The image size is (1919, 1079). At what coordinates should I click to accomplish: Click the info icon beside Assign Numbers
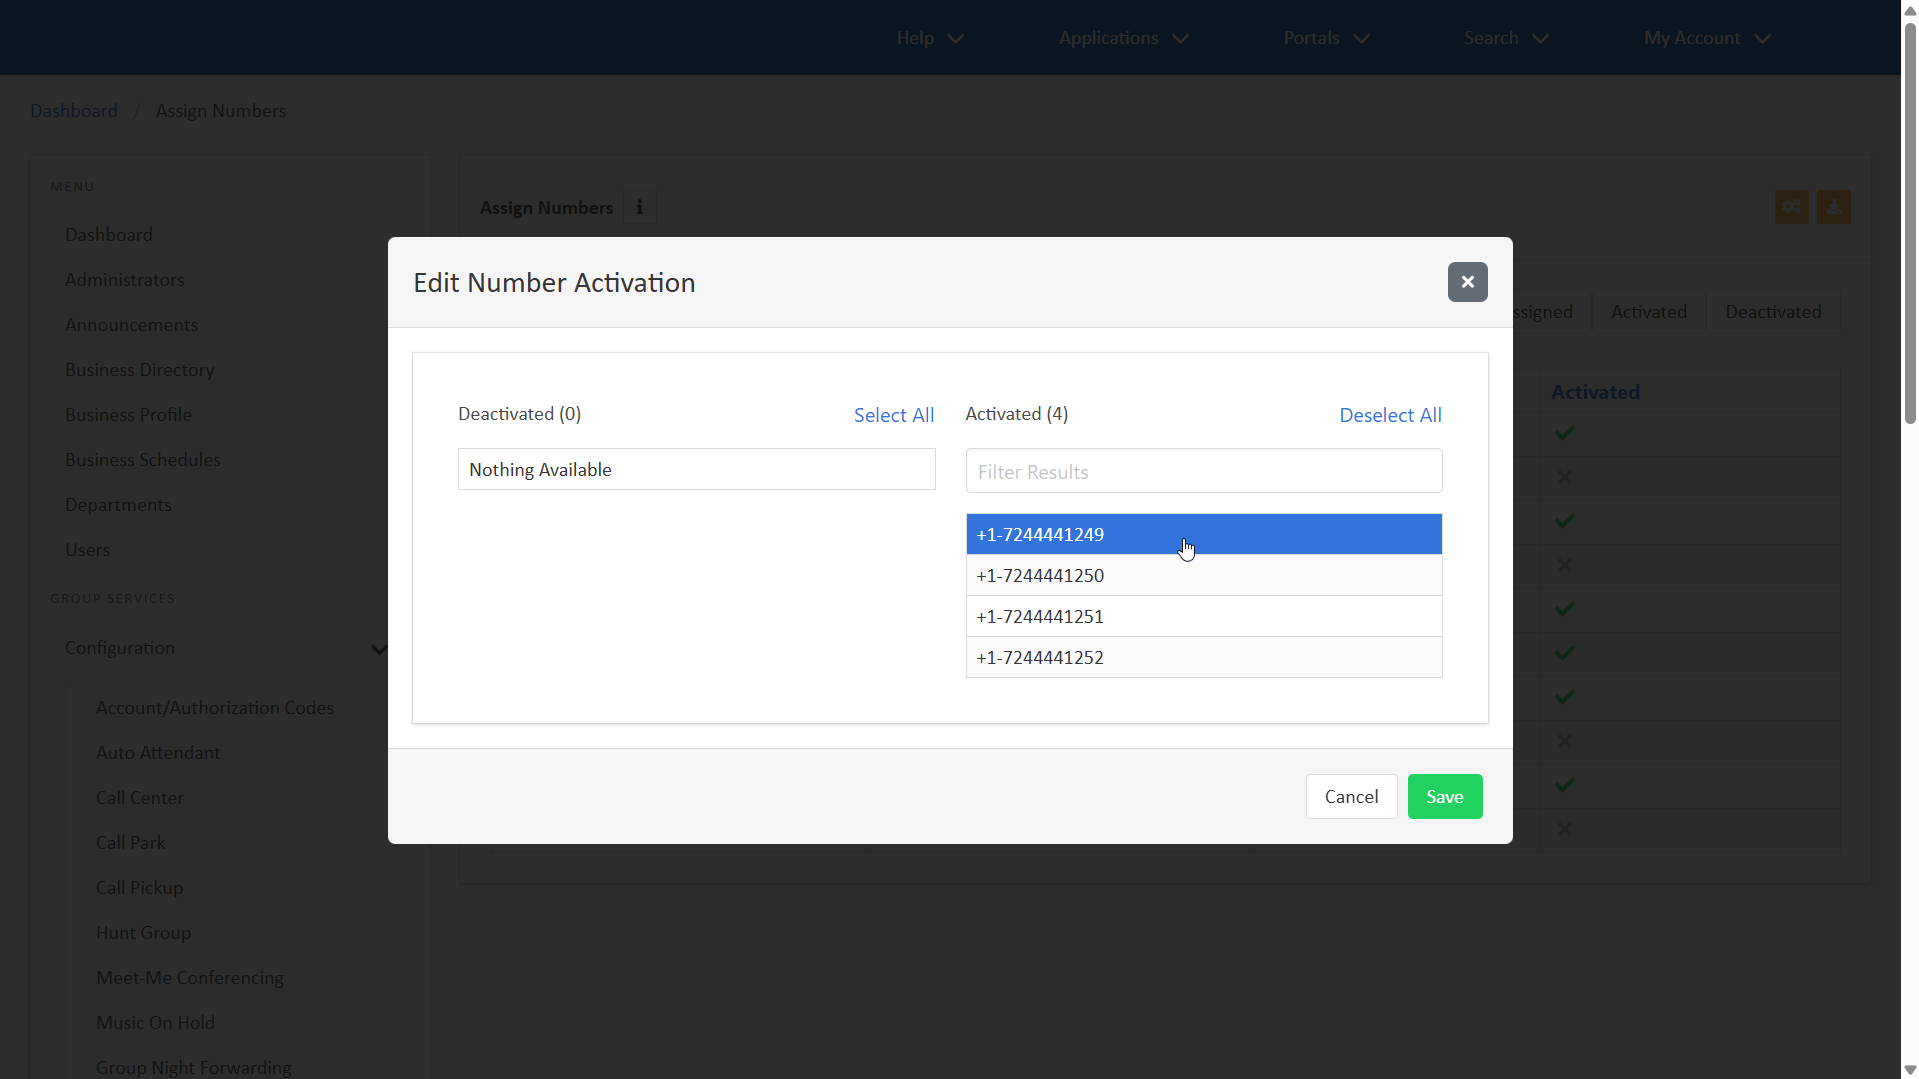point(640,207)
